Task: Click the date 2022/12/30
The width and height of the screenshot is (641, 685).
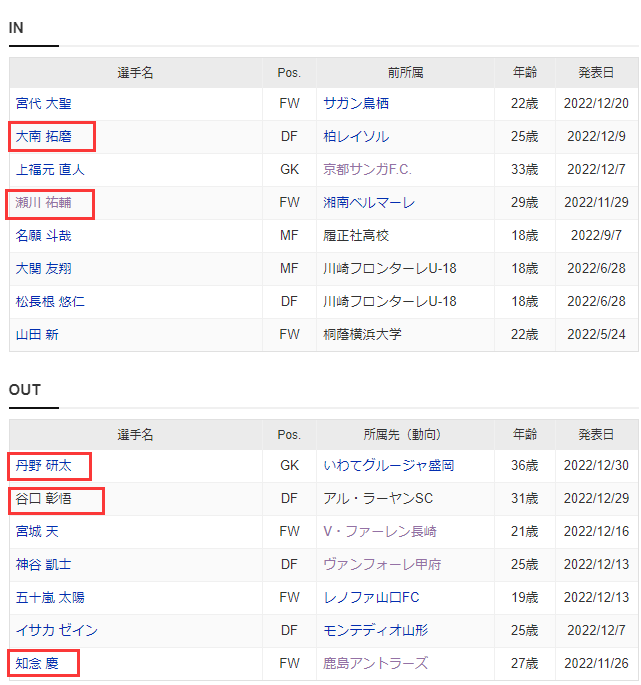Action: tap(596, 466)
